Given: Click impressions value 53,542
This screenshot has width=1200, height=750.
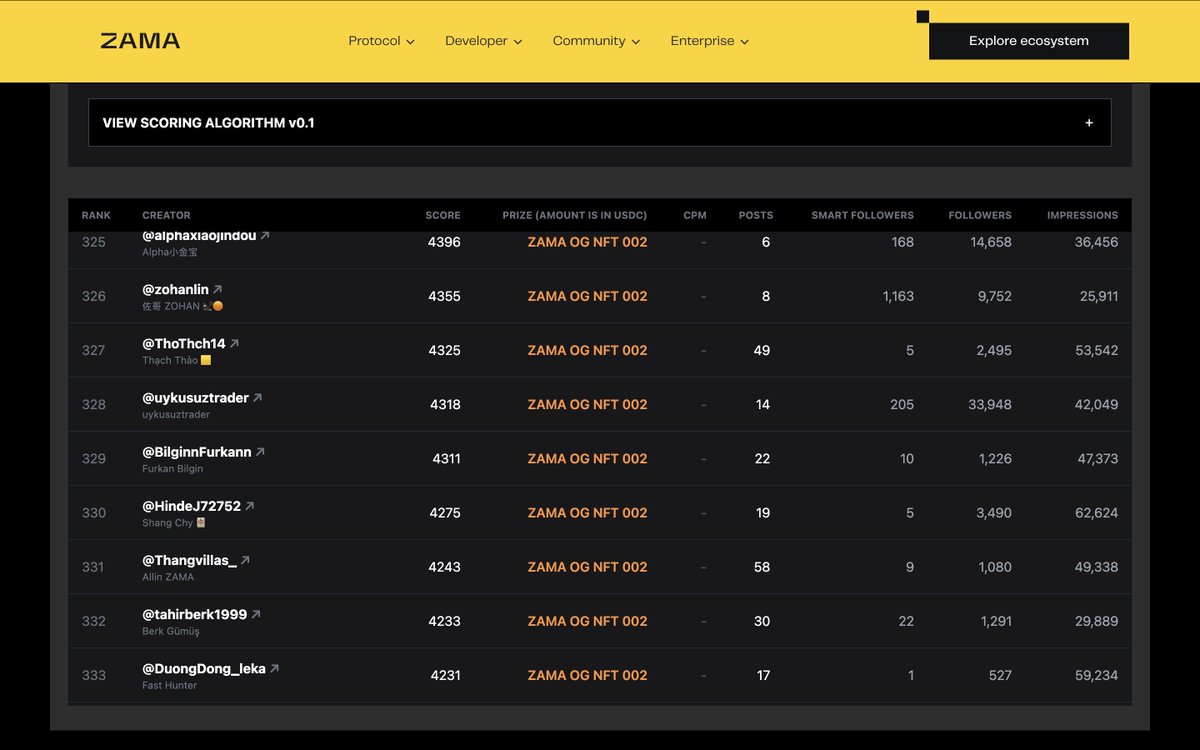Looking at the screenshot, I should coord(1098,350).
